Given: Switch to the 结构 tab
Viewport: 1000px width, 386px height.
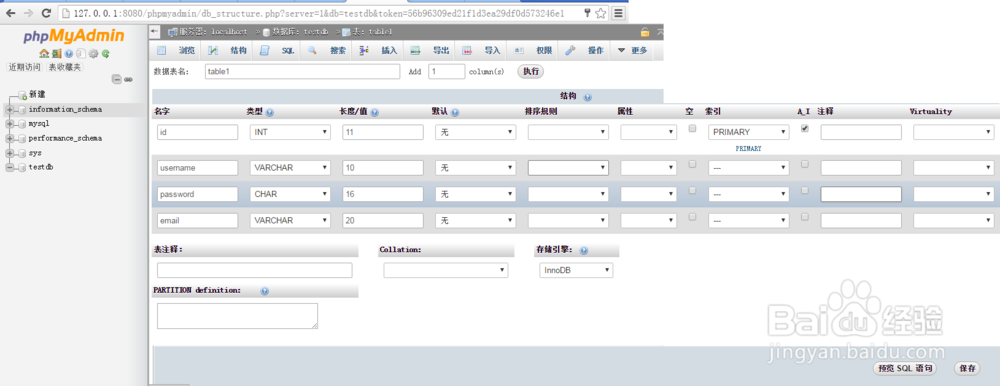Looking at the screenshot, I should click(x=228, y=50).
